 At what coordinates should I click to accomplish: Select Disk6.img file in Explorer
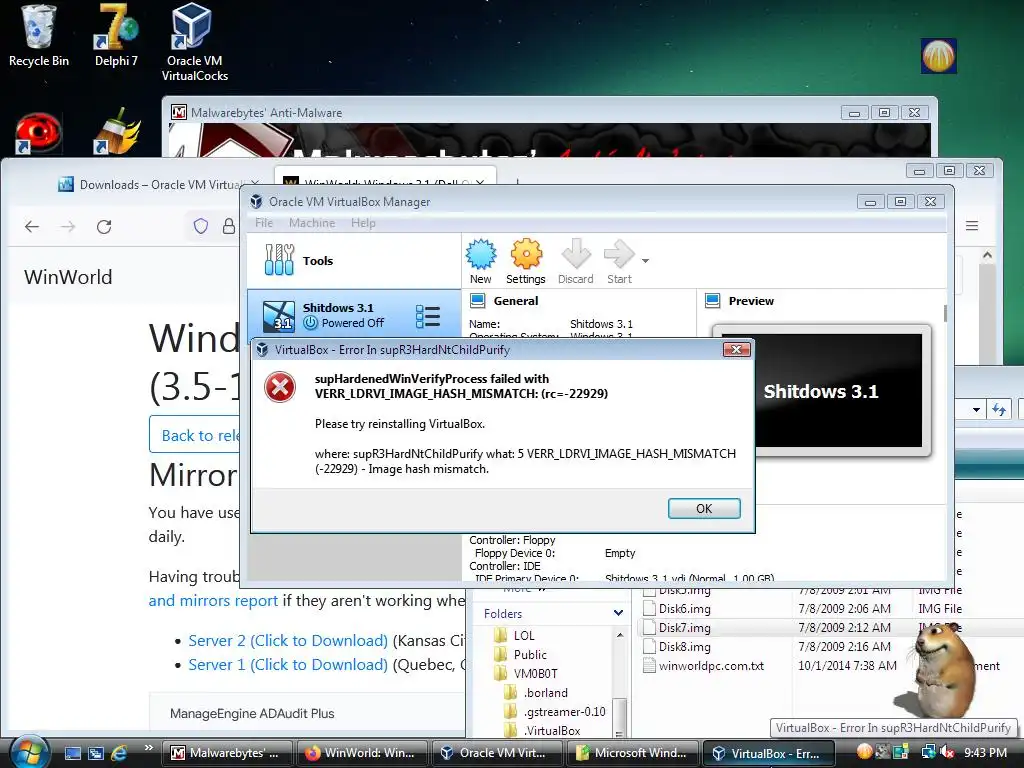[x=684, y=609]
